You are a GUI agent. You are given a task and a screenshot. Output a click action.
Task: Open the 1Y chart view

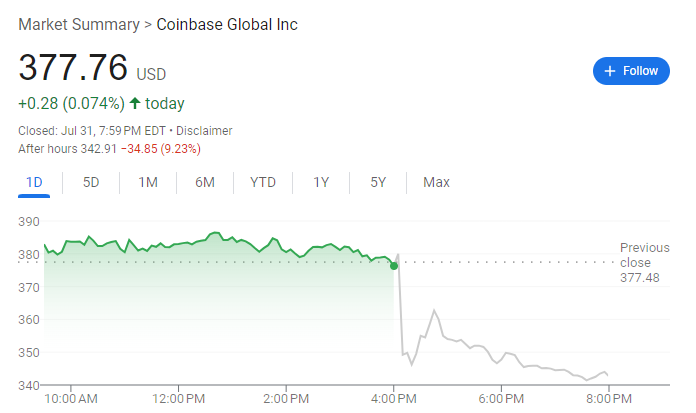point(321,182)
